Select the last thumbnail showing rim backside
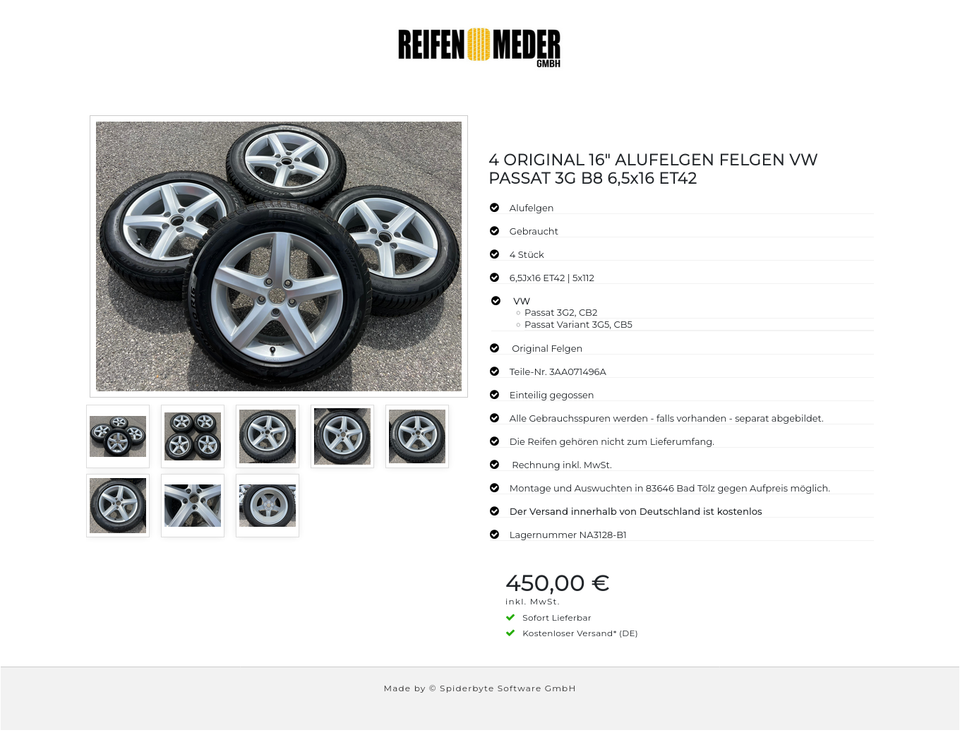960x731 pixels. [x=268, y=506]
